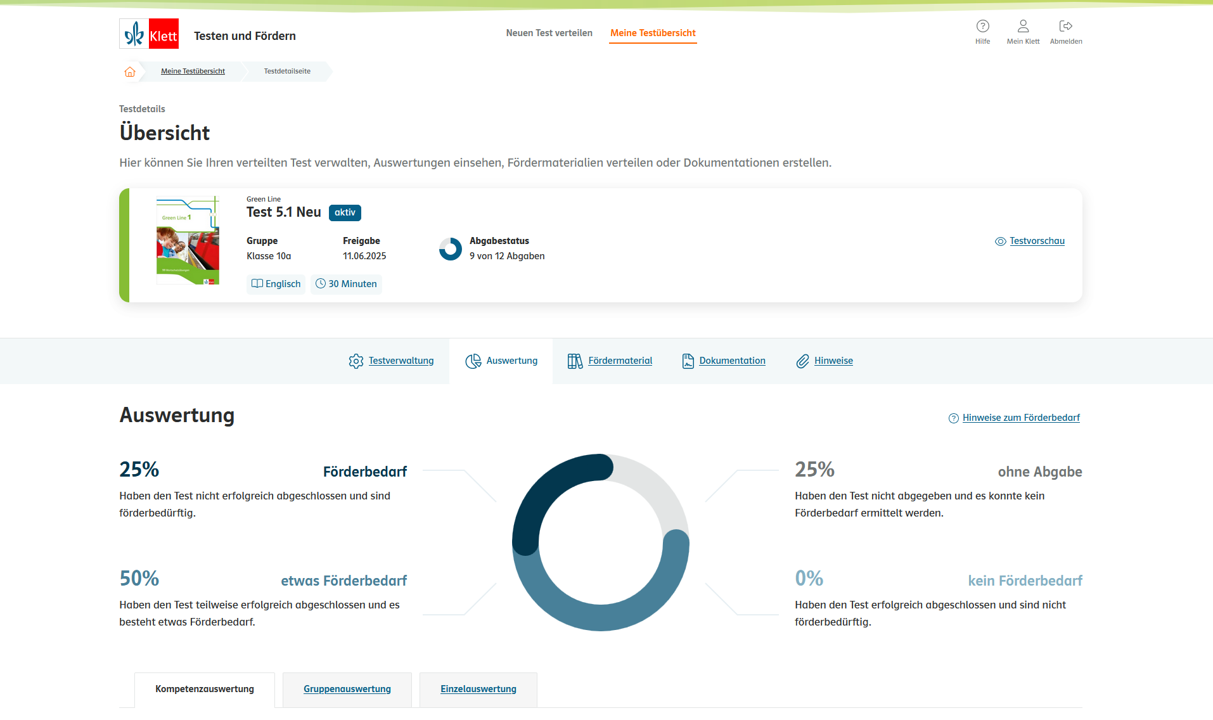Click the gear icon for Testverwaltung
Screen dimensions: 1213x720
(x=356, y=361)
